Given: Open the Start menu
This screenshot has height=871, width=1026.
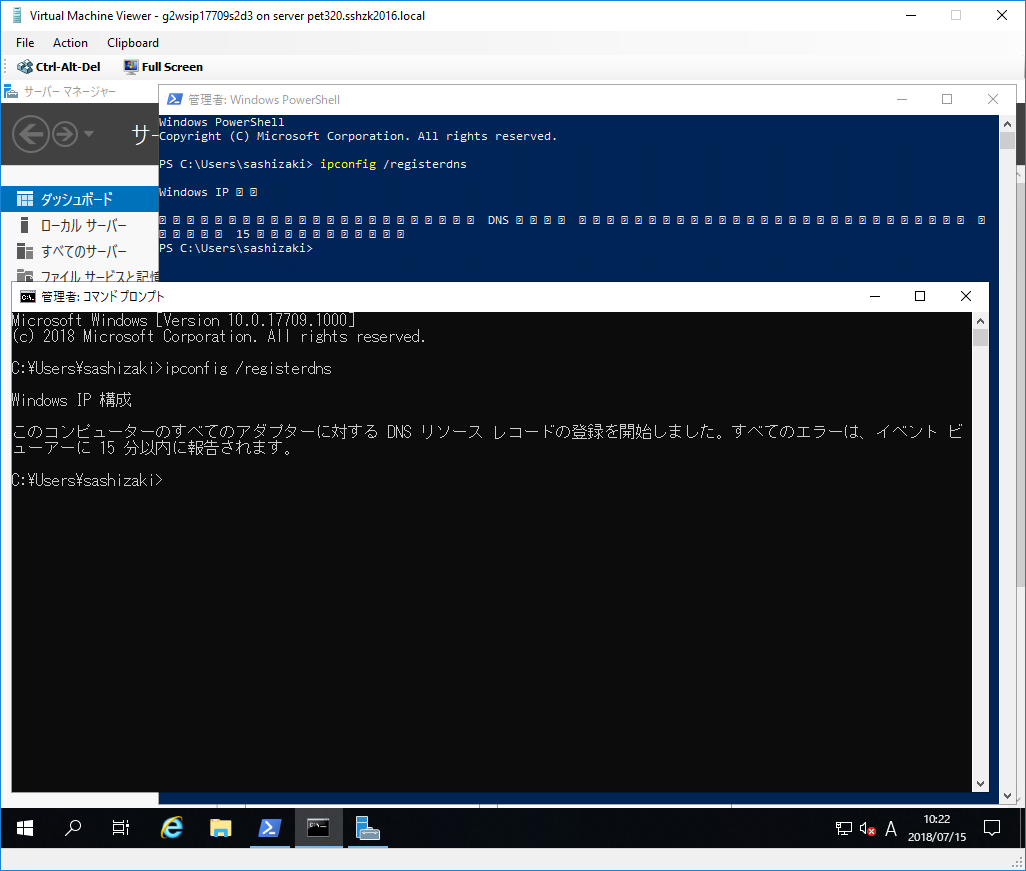Looking at the screenshot, I should (x=24, y=828).
